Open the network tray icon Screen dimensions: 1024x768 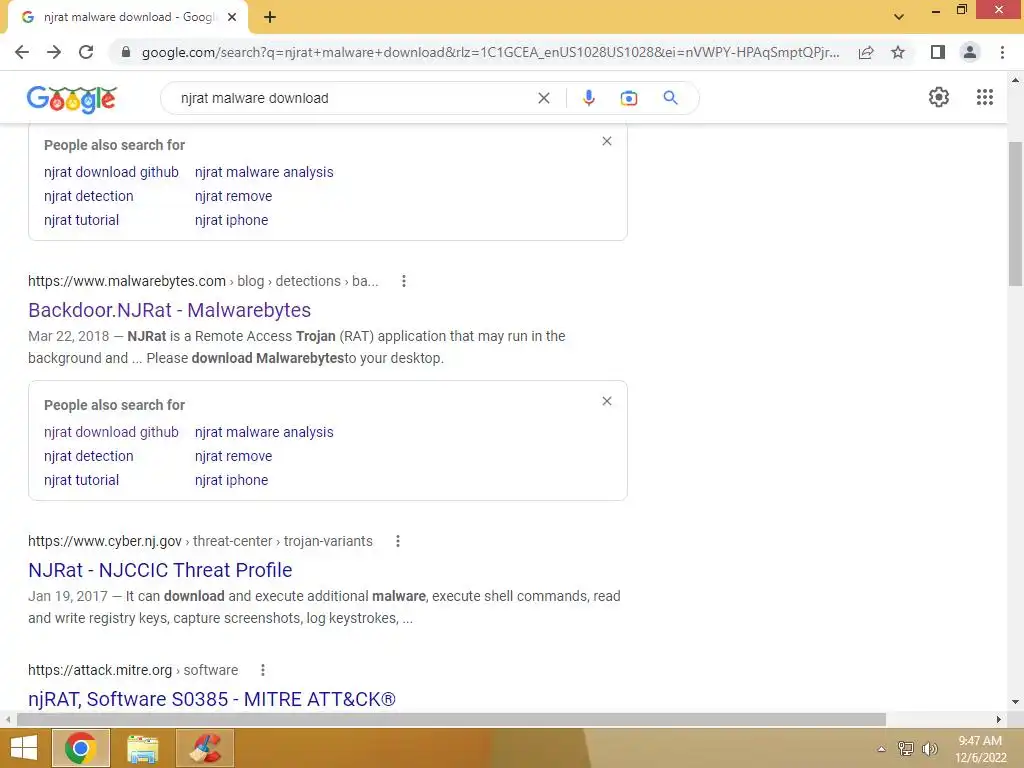[905, 749]
